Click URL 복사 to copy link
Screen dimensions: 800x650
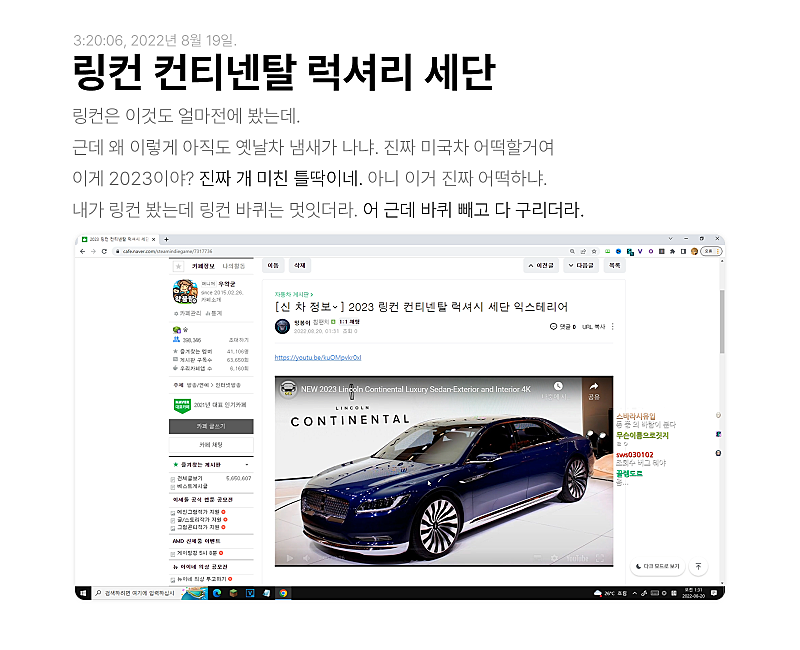593,327
